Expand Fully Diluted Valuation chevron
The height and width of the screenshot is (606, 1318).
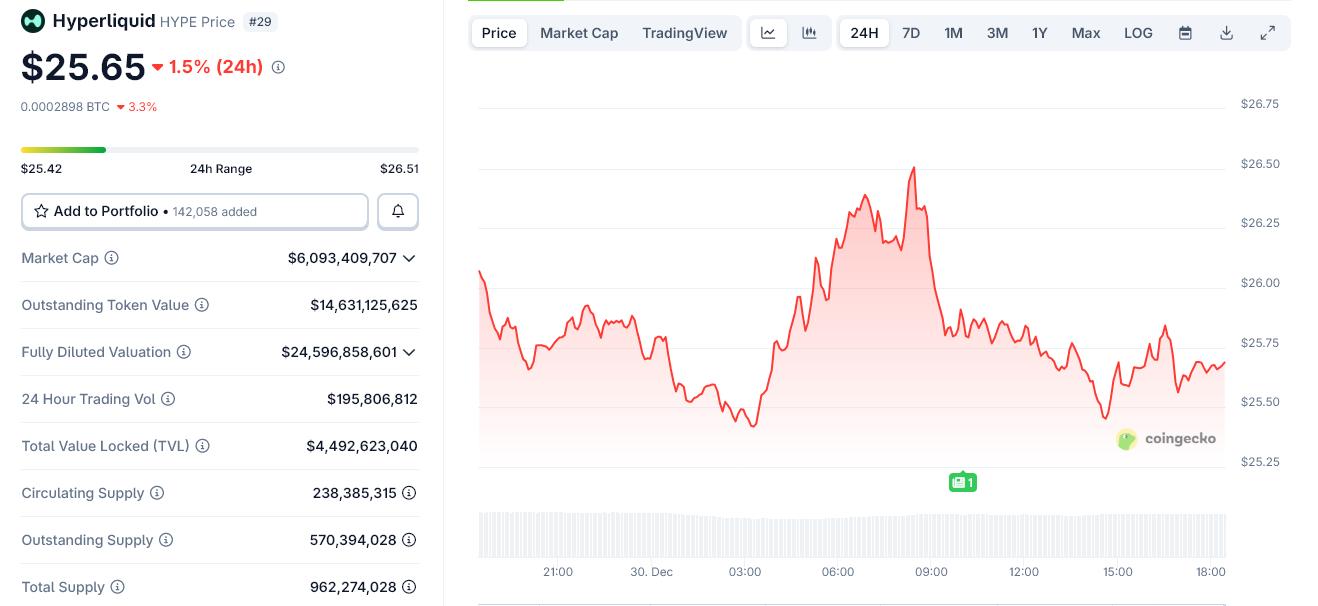coord(408,352)
